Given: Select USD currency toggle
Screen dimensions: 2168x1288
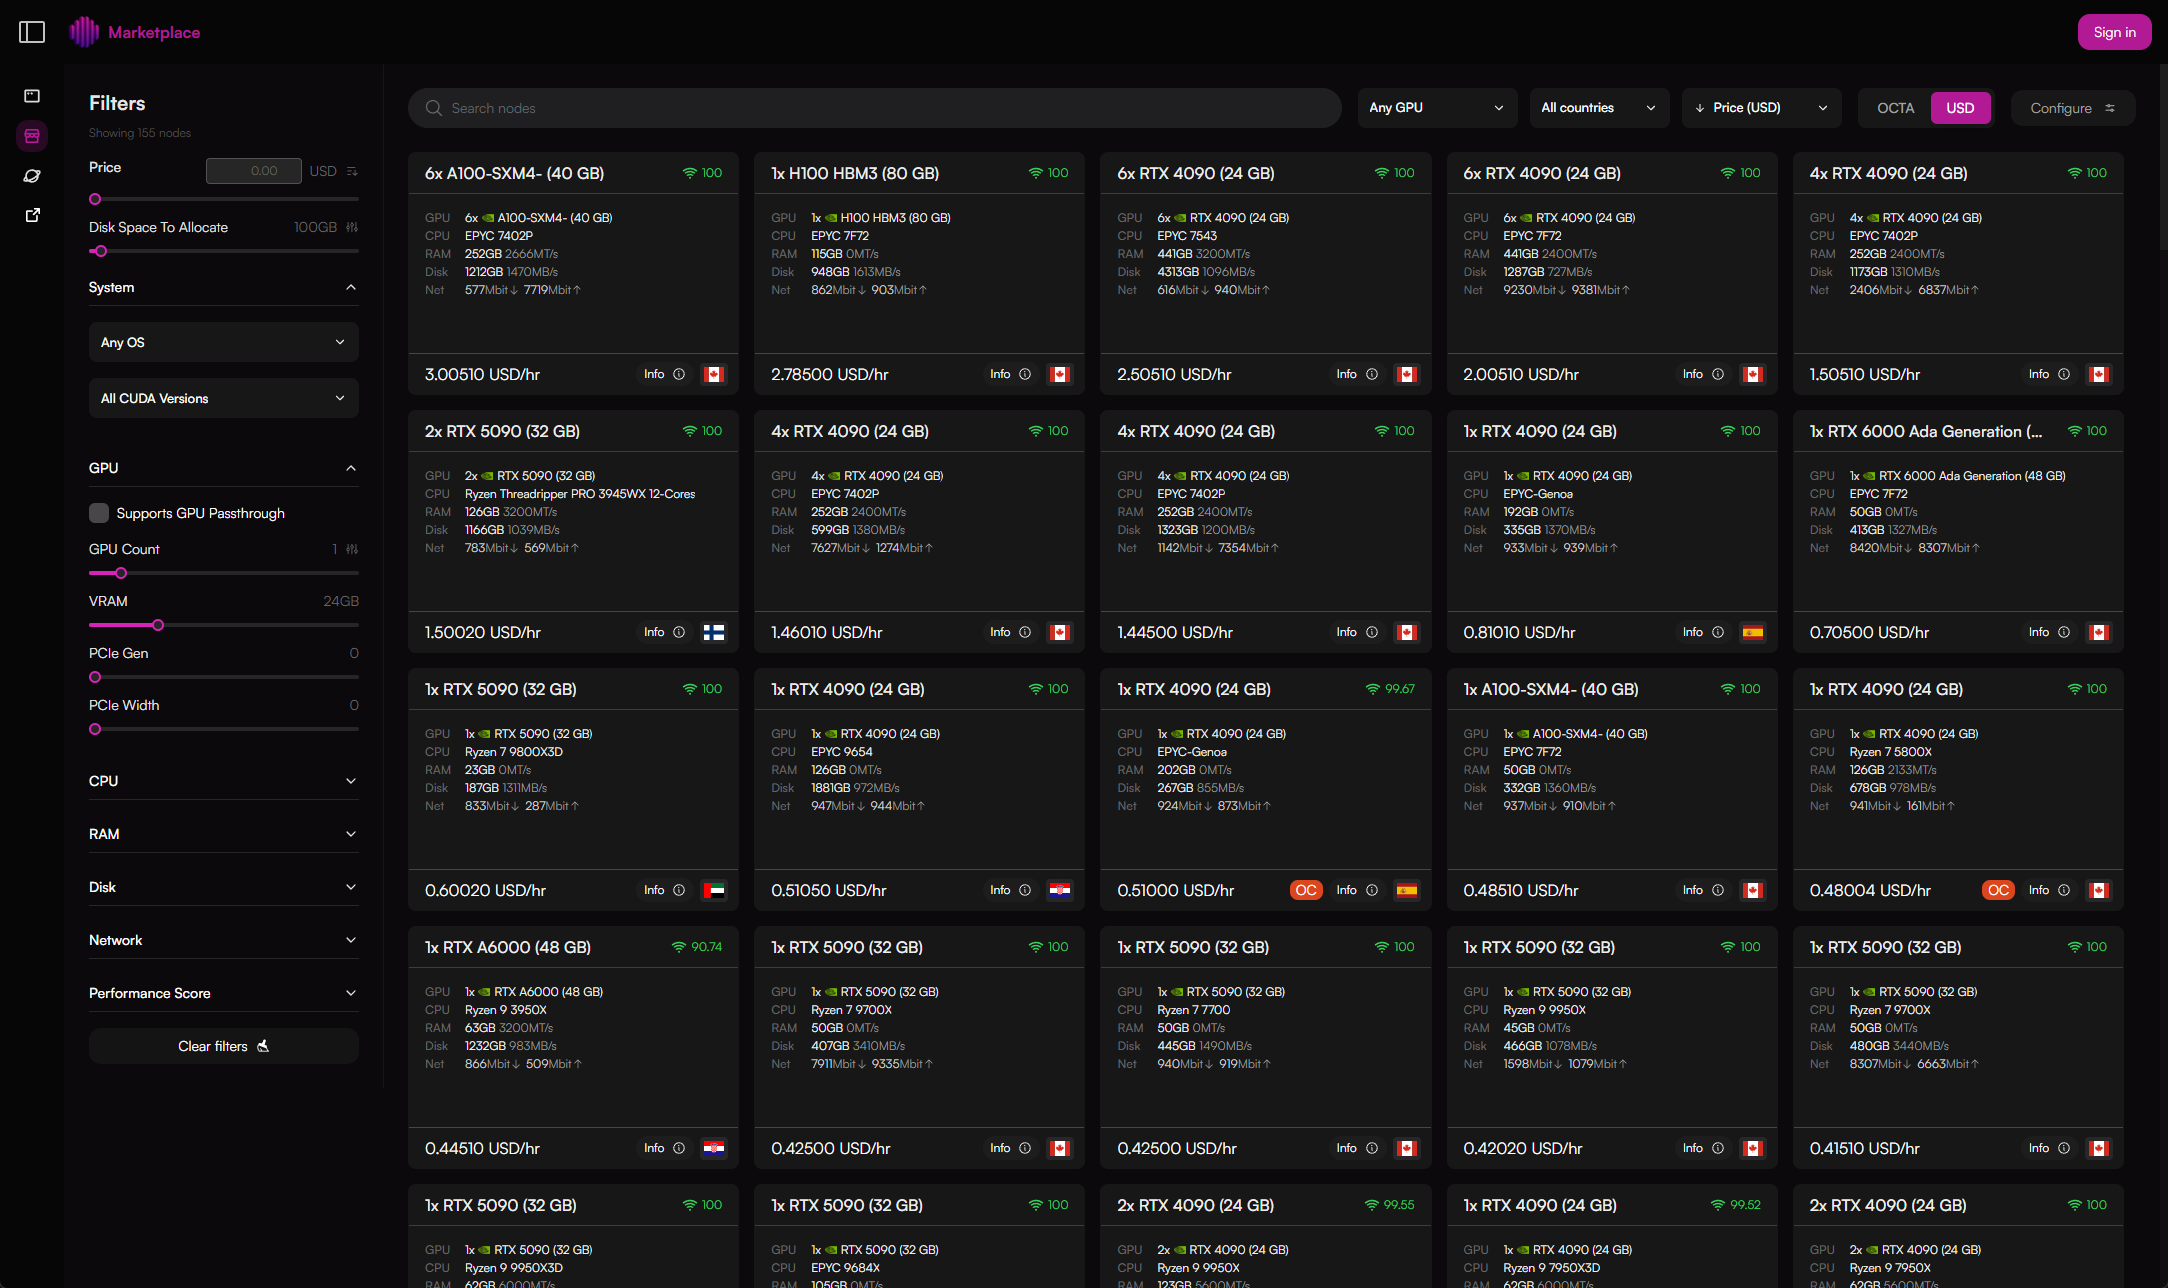Looking at the screenshot, I should (1960, 108).
